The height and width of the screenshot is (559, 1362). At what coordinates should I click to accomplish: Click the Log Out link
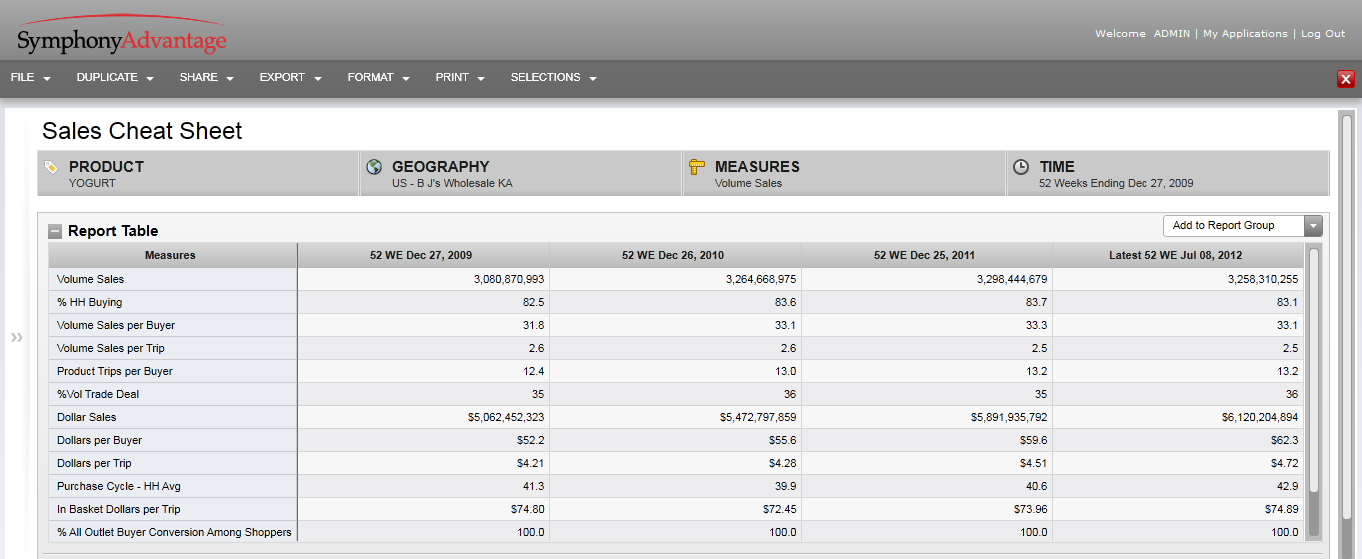click(x=1322, y=34)
